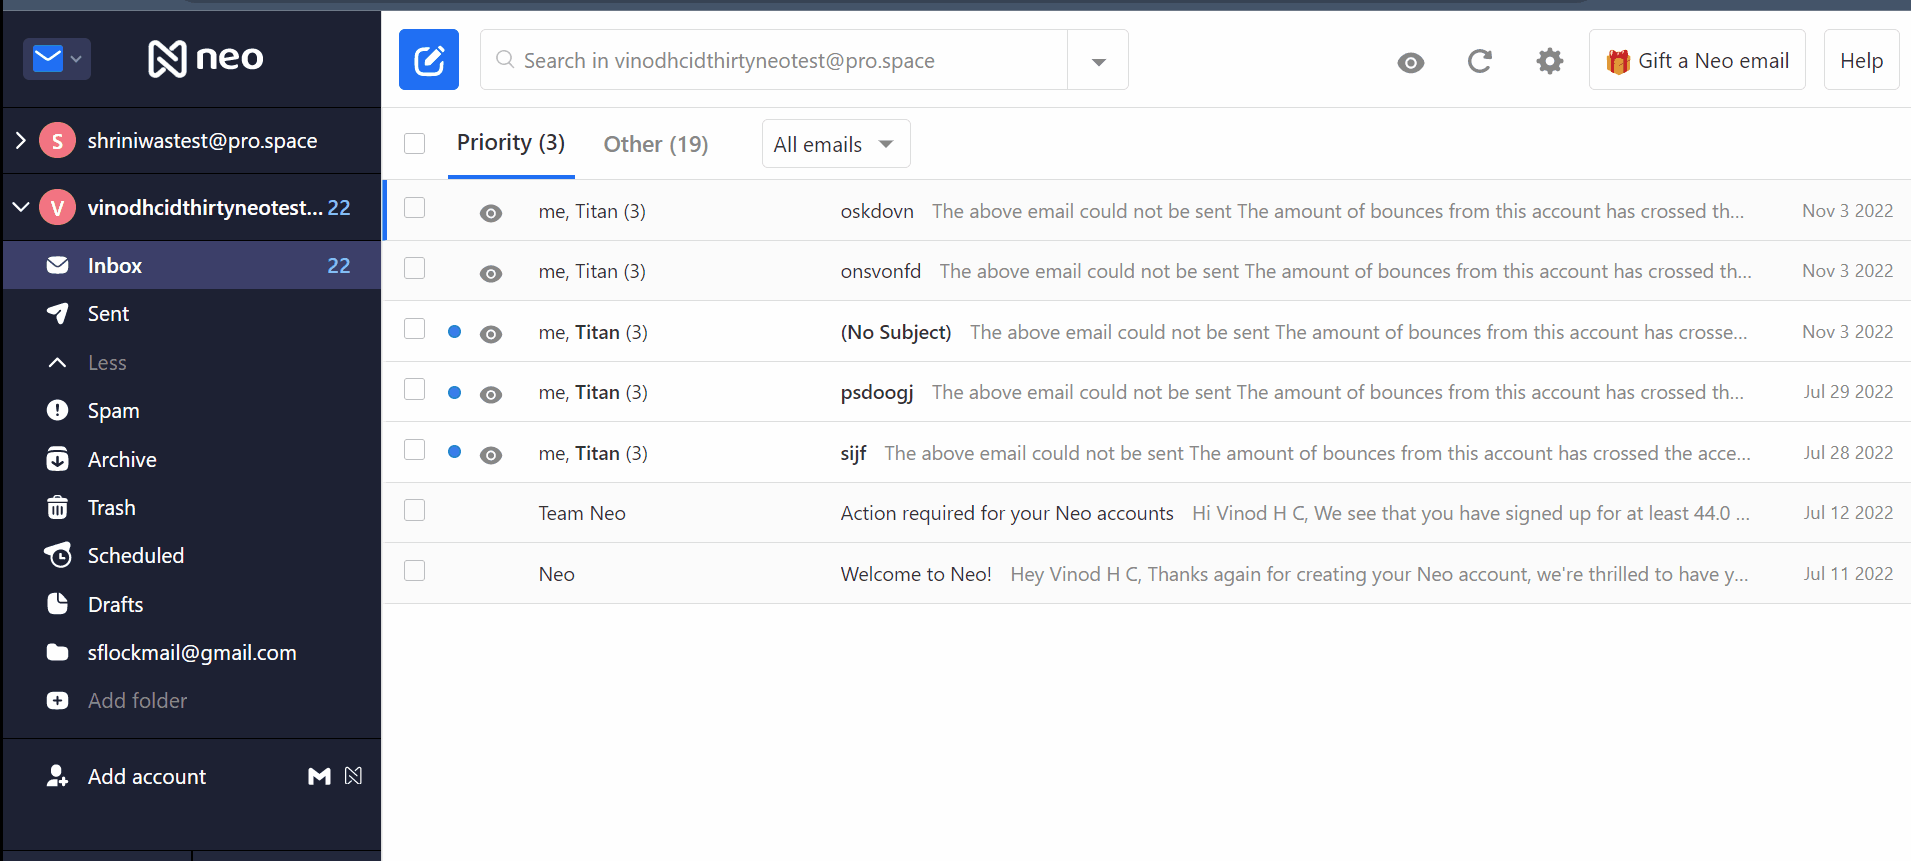Open the Spam folder
Image resolution: width=1911 pixels, height=861 pixels.
click(x=192, y=410)
